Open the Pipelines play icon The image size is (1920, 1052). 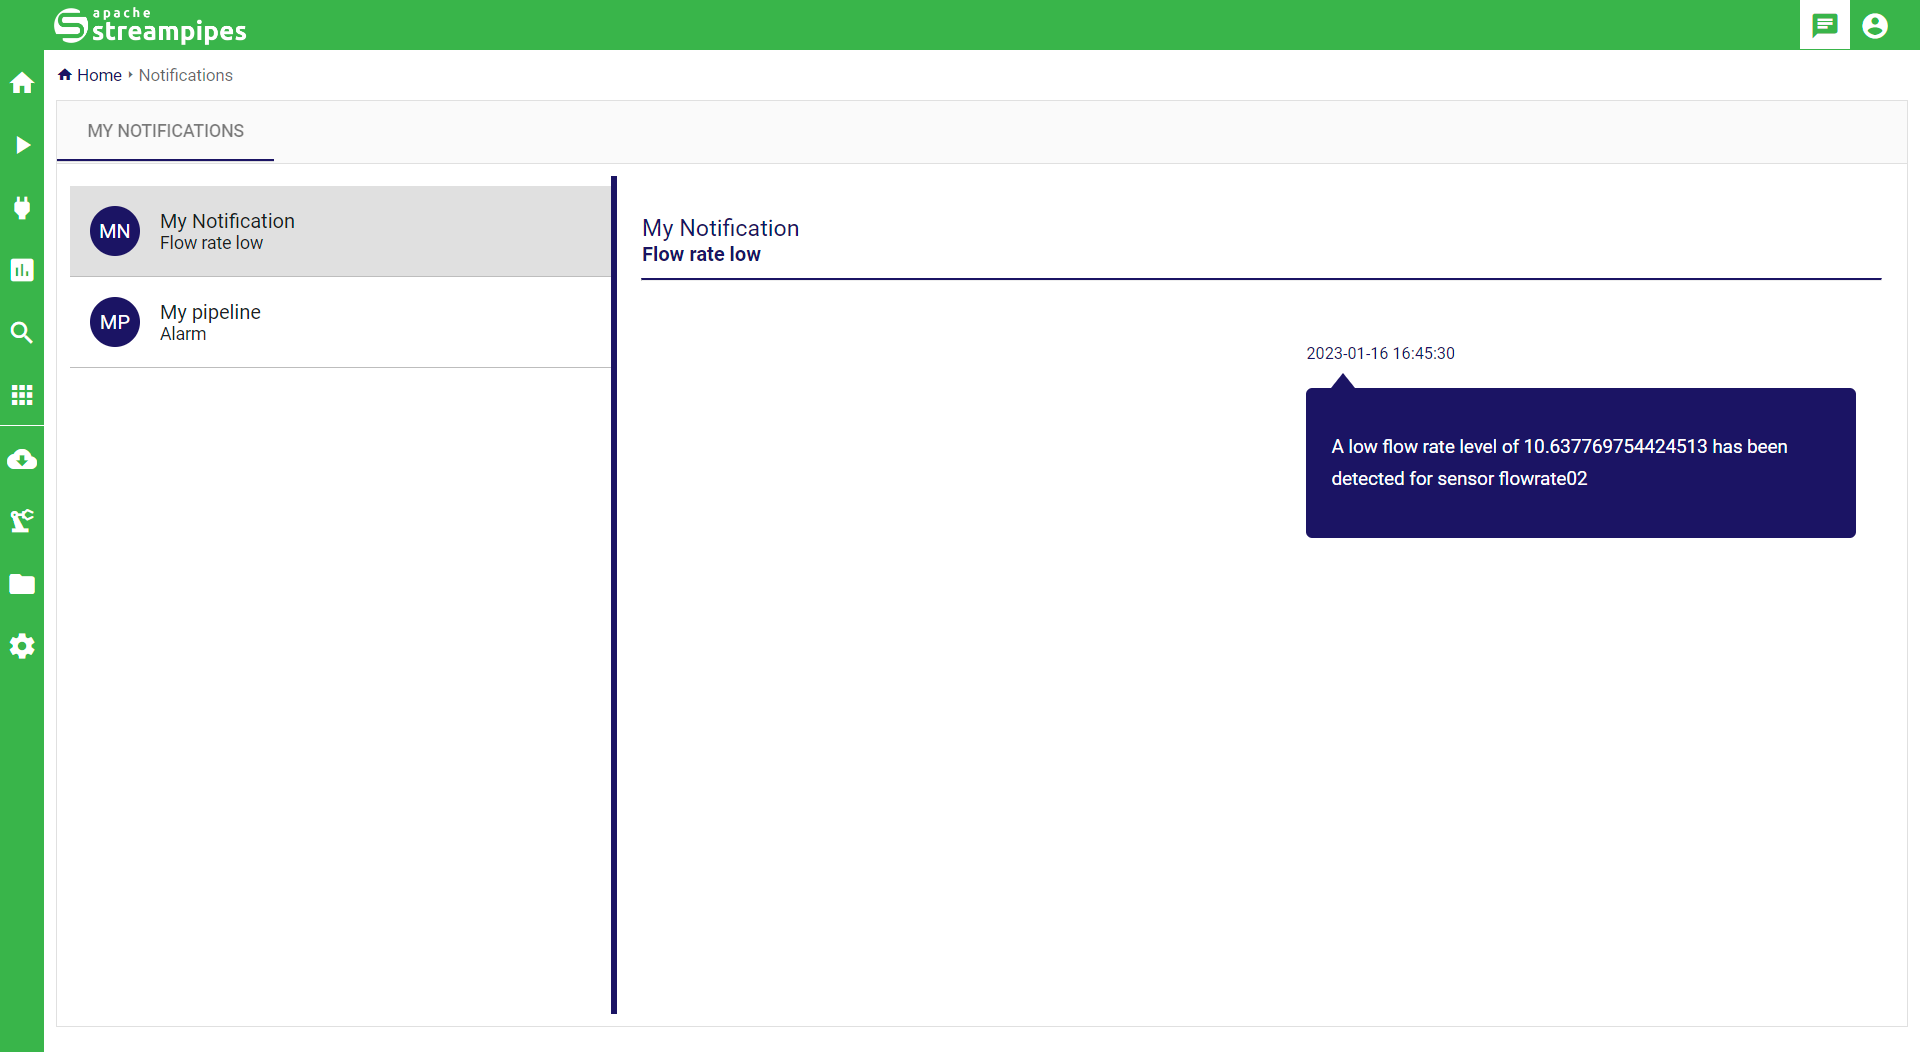(x=22, y=145)
